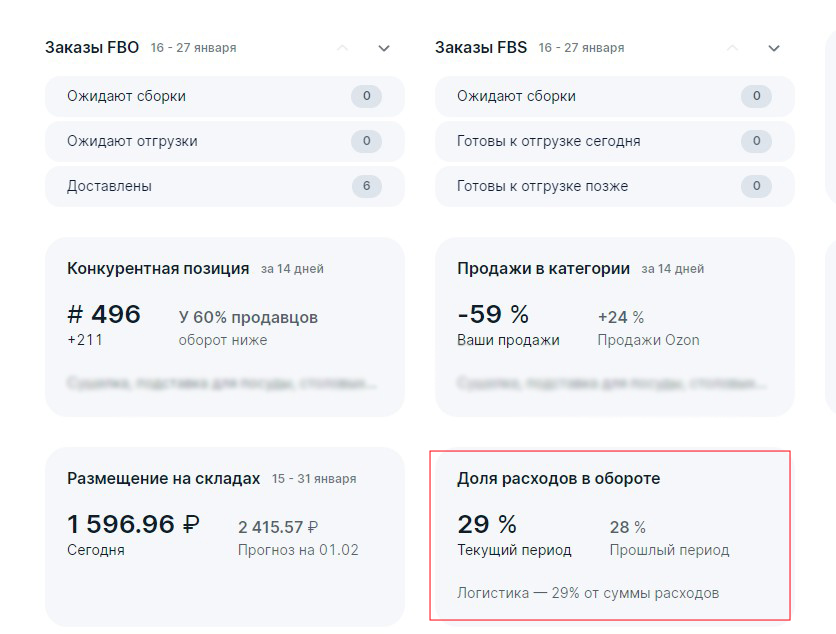The width and height of the screenshot is (836, 634).
Task: Expand Заказы FBS using the down chevron
Action: pos(773,48)
